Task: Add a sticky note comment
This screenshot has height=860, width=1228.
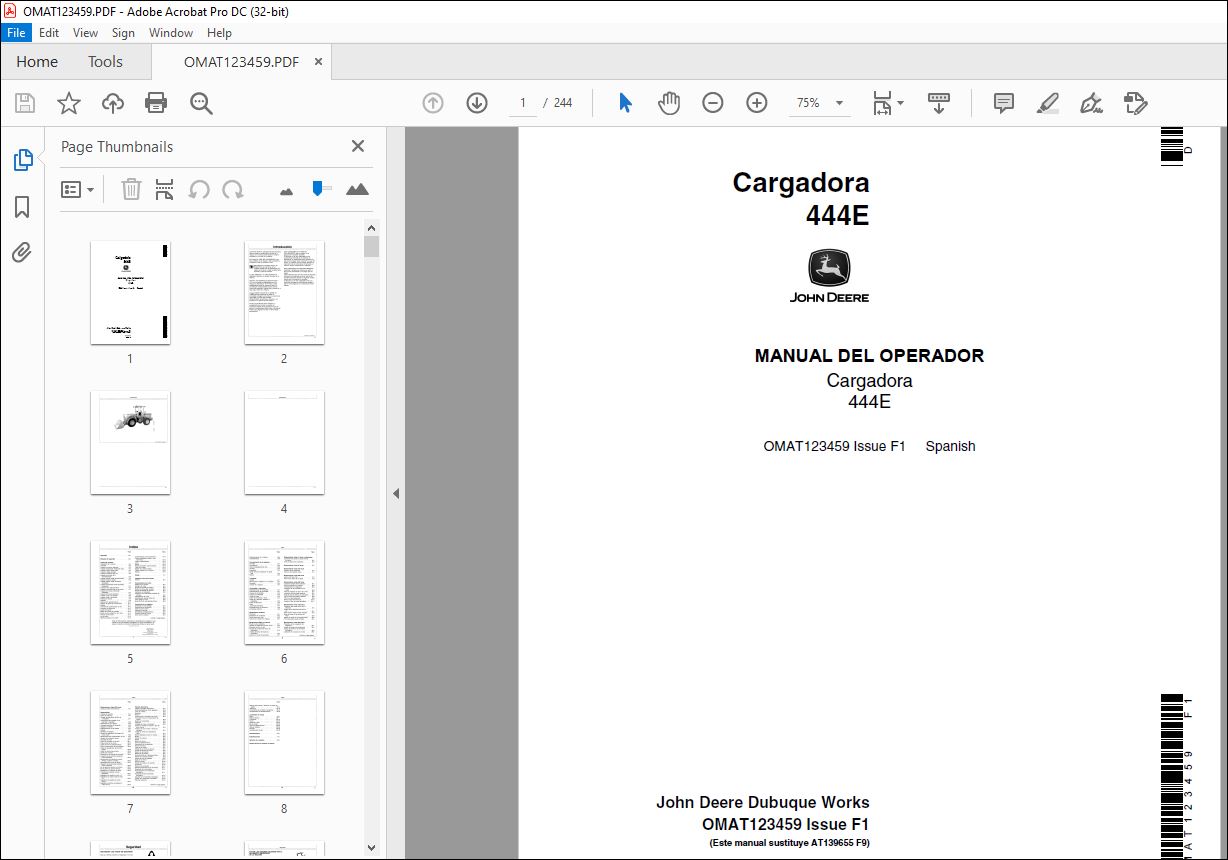Action: pyautogui.click(x=1004, y=103)
